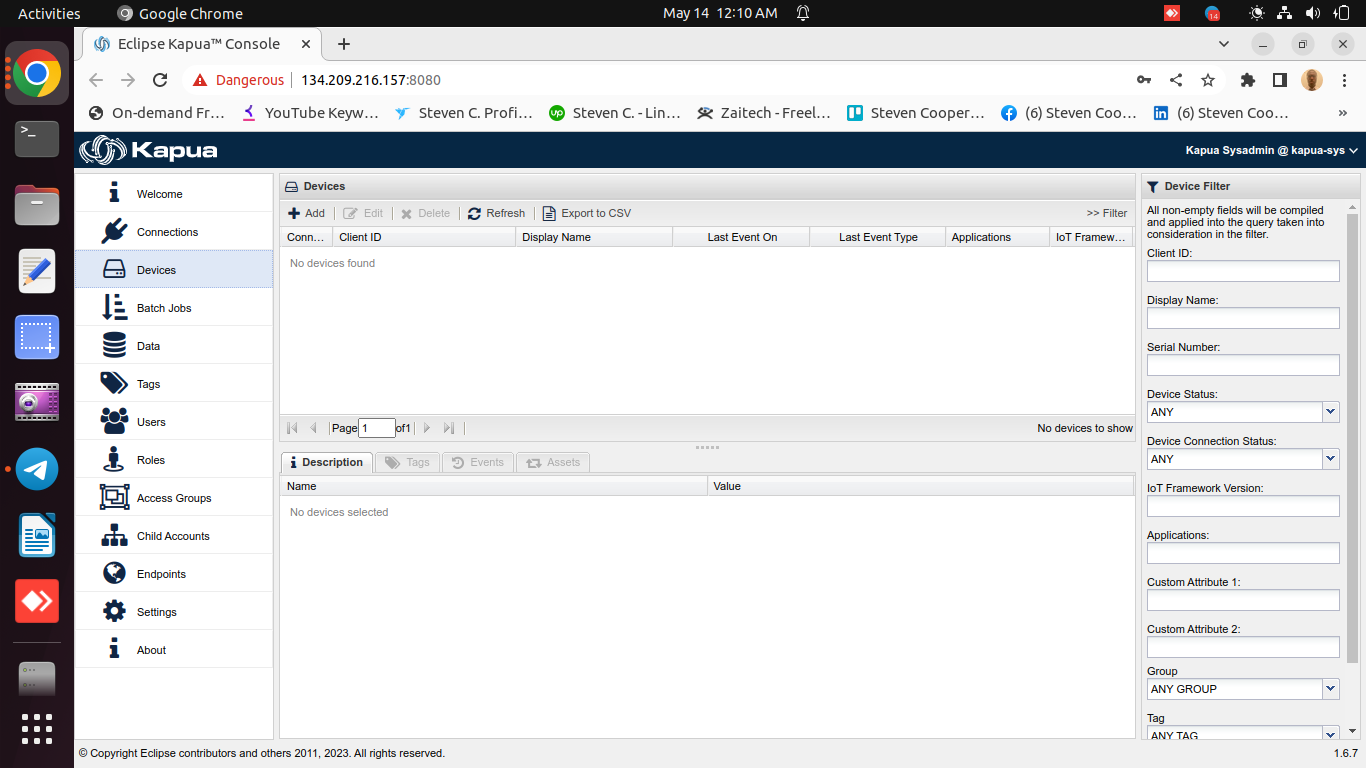Open Group dropdown in filter
This screenshot has height=768, width=1366.
1330,688
